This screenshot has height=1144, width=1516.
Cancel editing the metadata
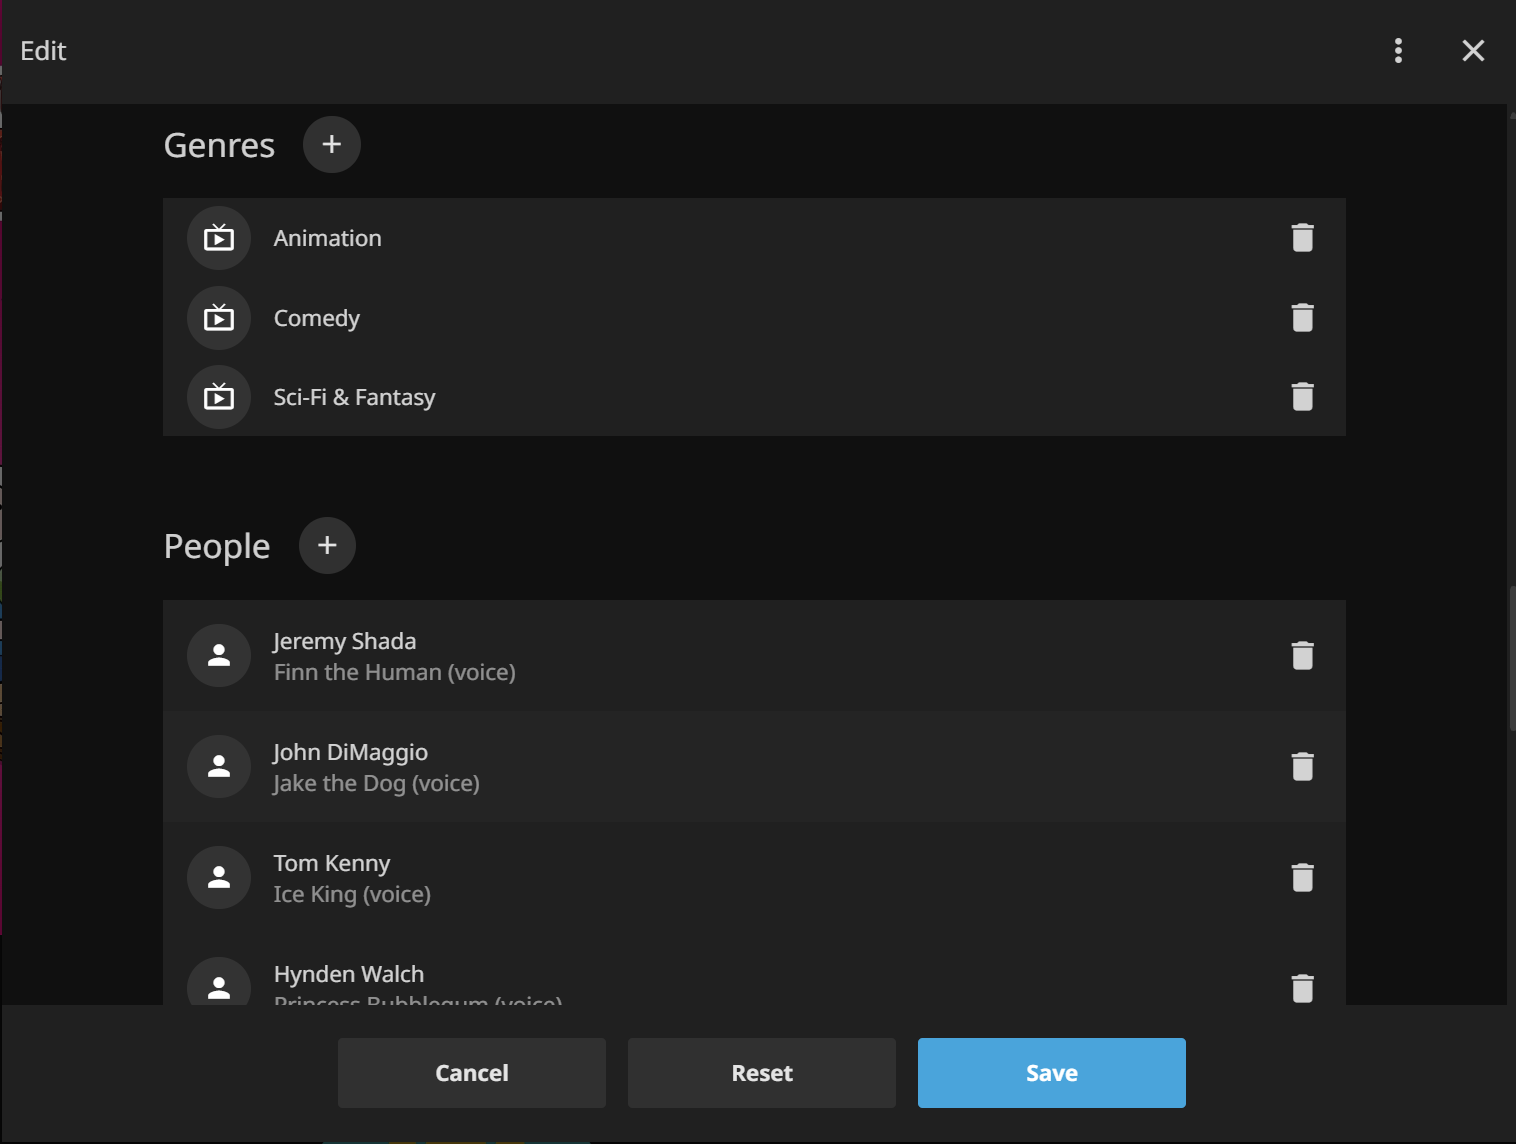point(471,1073)
